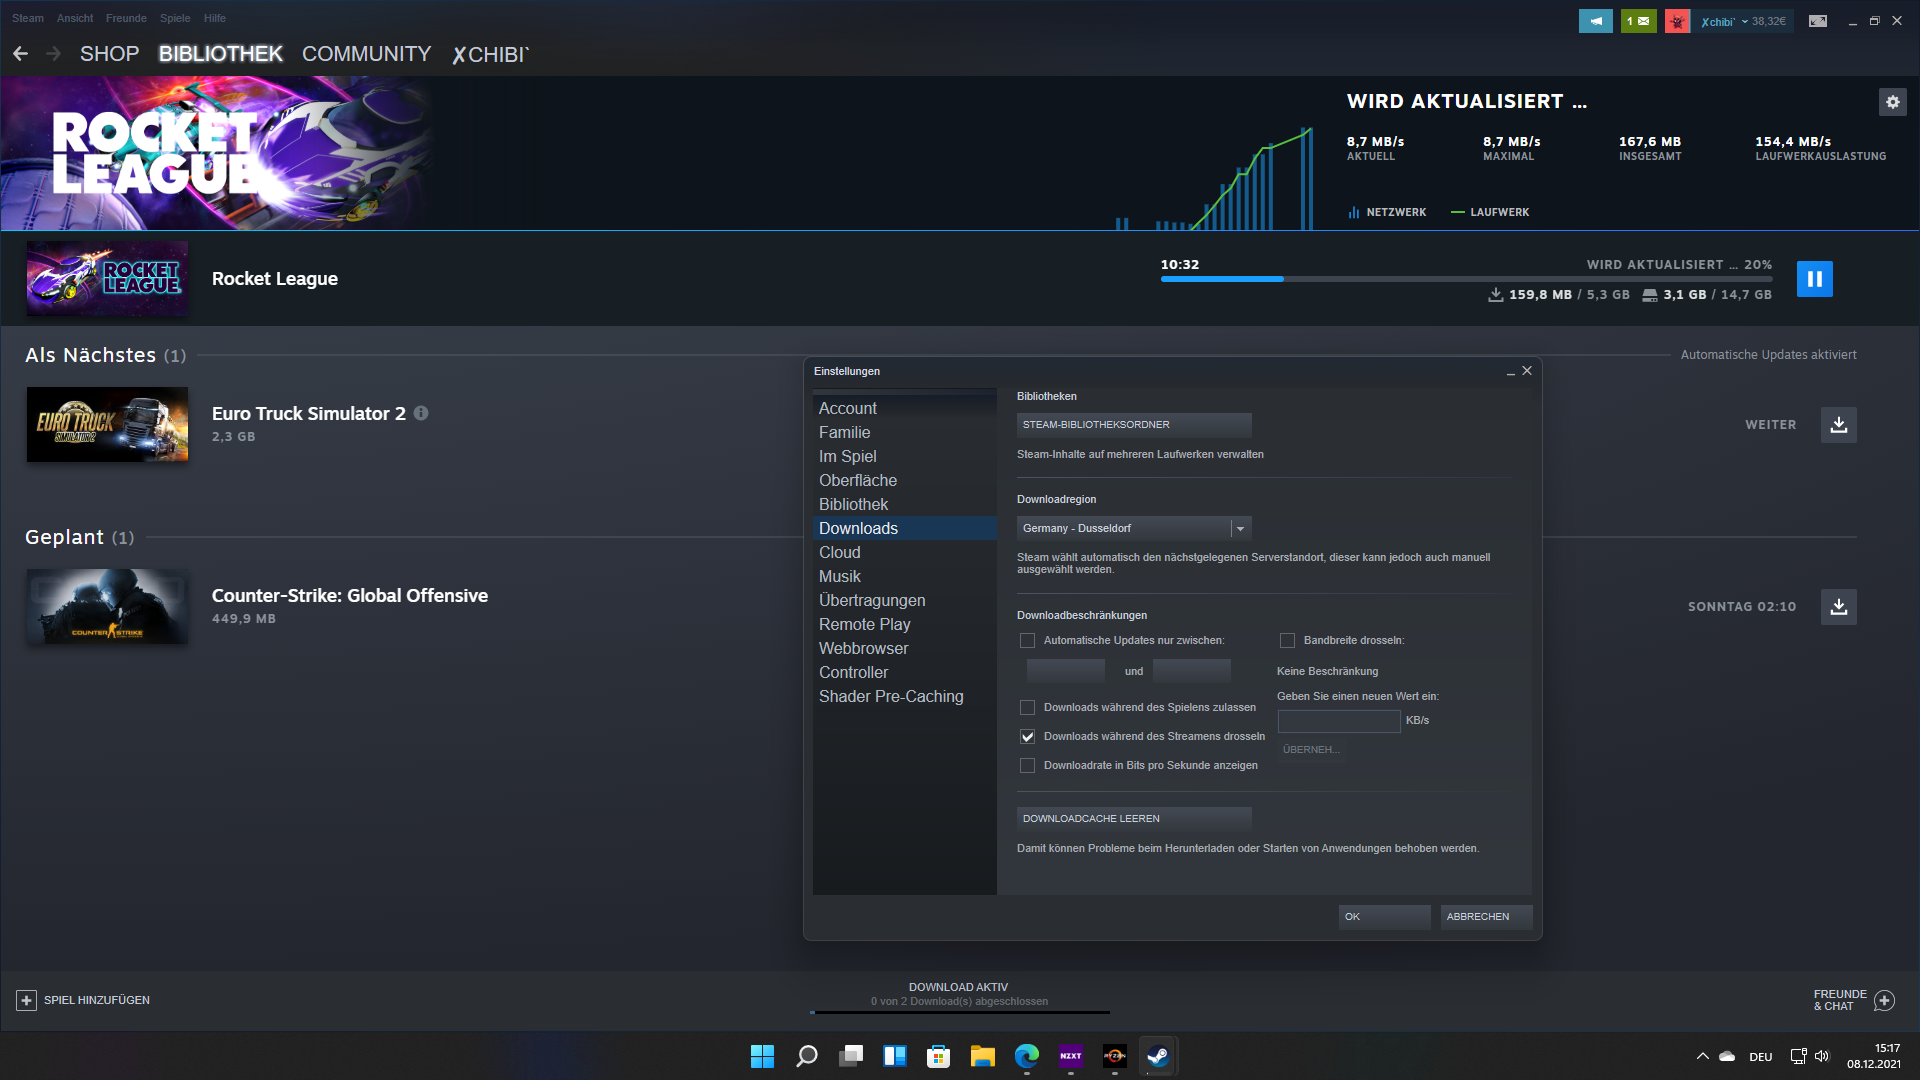Viewport: 1920px width, 1080px height.
Task: Open the Downloadregion dropdown
Action: pos(1134,528)
